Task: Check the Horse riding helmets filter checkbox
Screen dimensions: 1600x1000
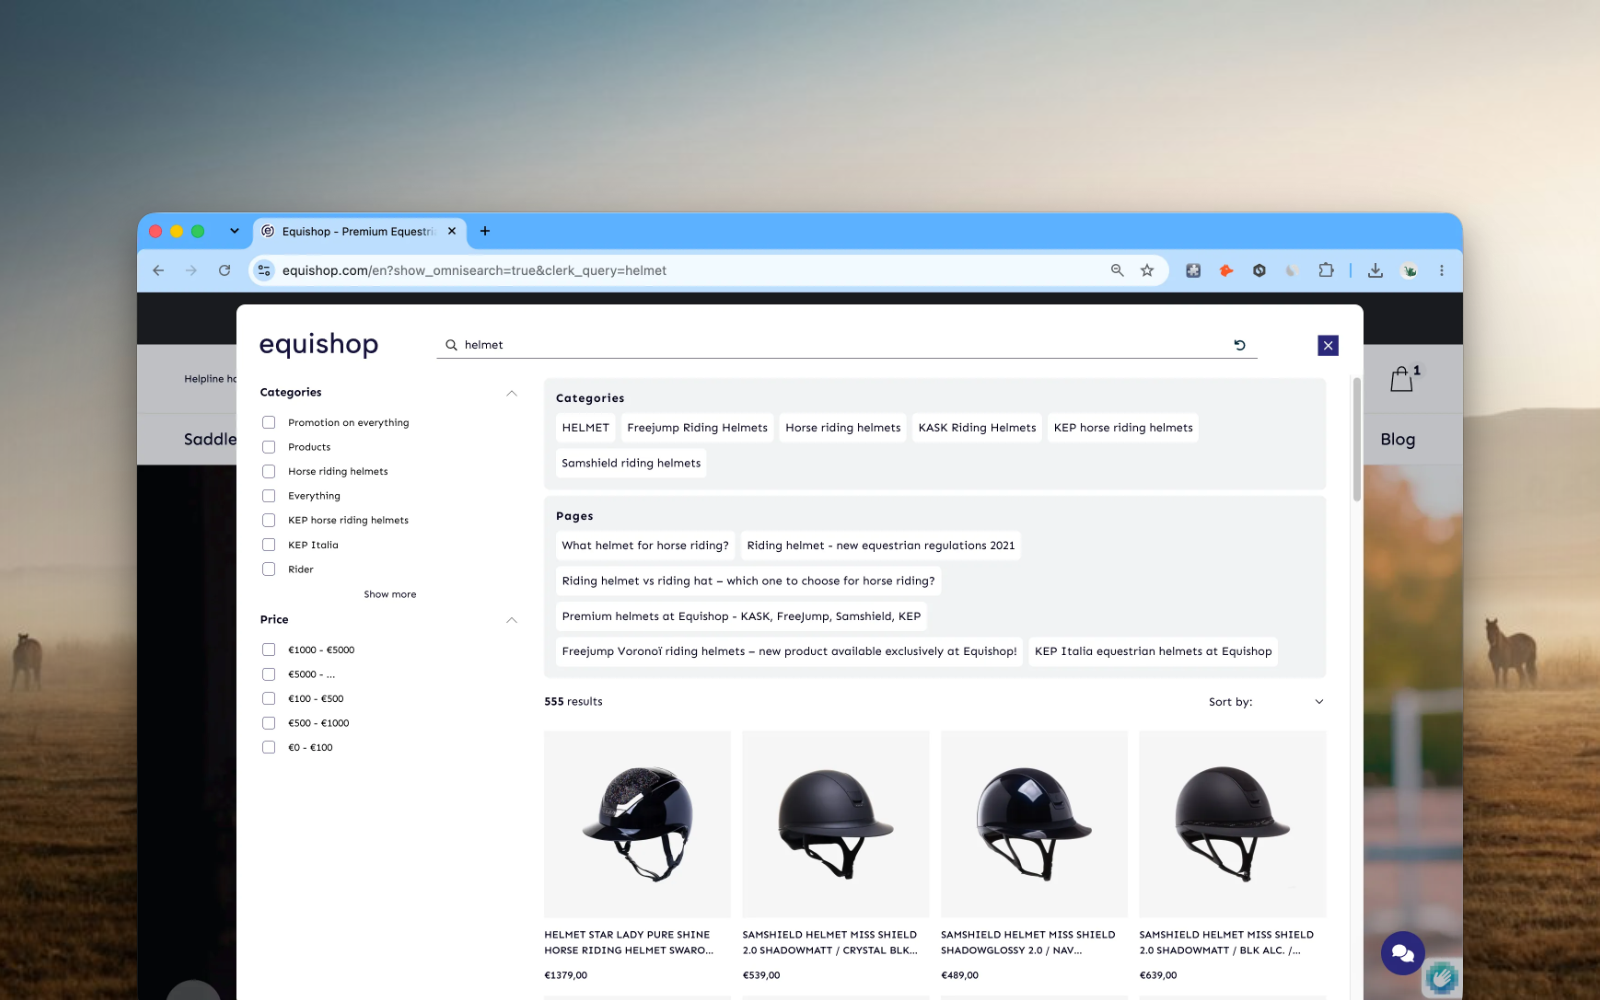Action: pos(269,471)
